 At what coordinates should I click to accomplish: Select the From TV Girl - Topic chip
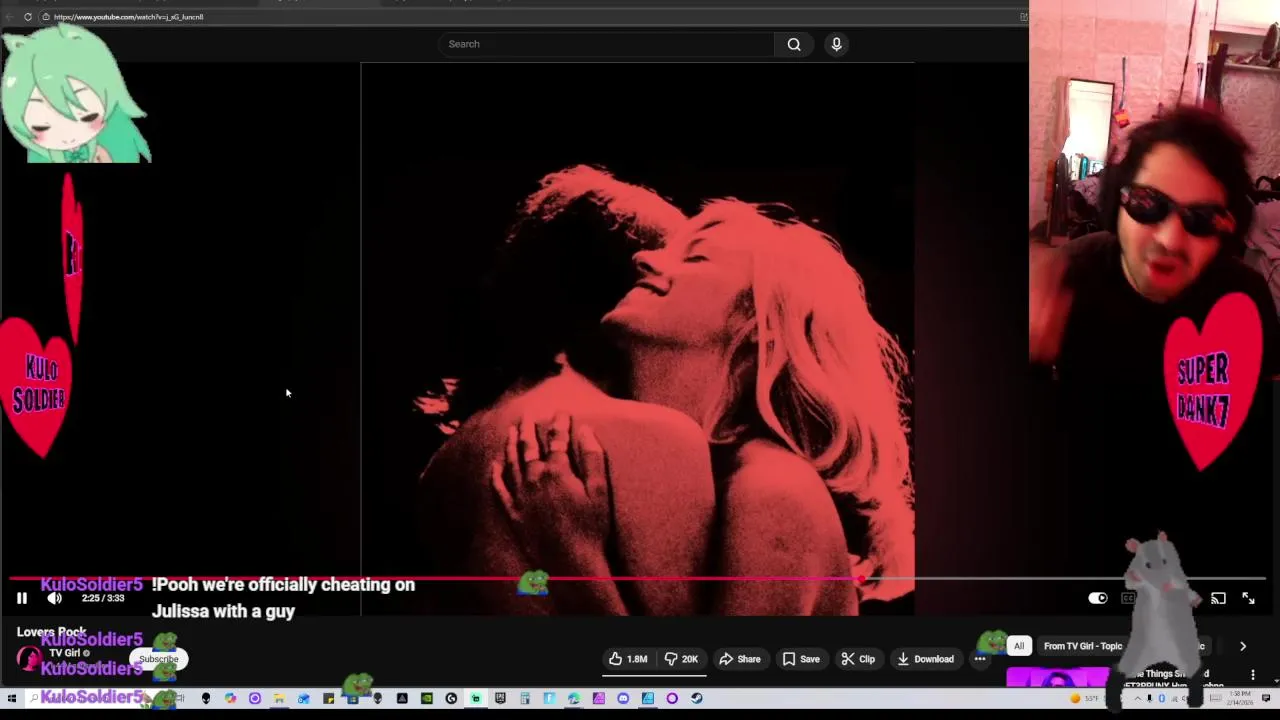click(x=1083, y=646)
